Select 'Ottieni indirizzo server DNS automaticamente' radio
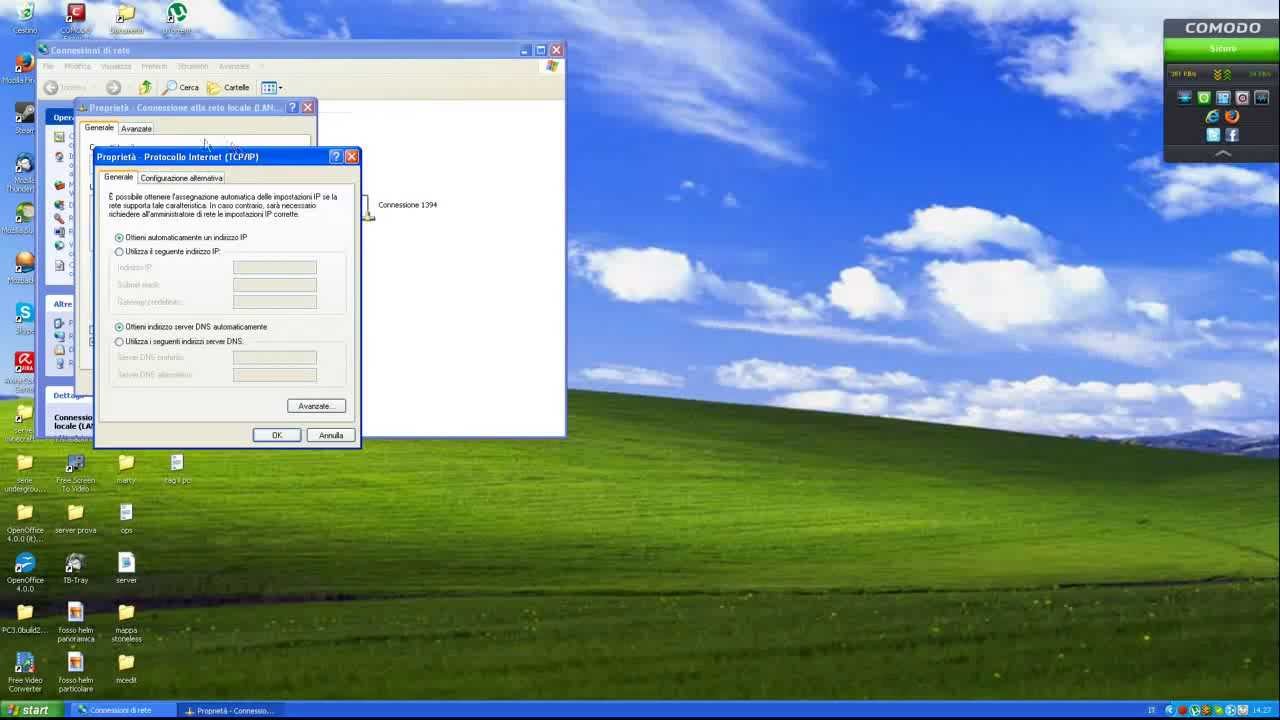 (119, 327)
